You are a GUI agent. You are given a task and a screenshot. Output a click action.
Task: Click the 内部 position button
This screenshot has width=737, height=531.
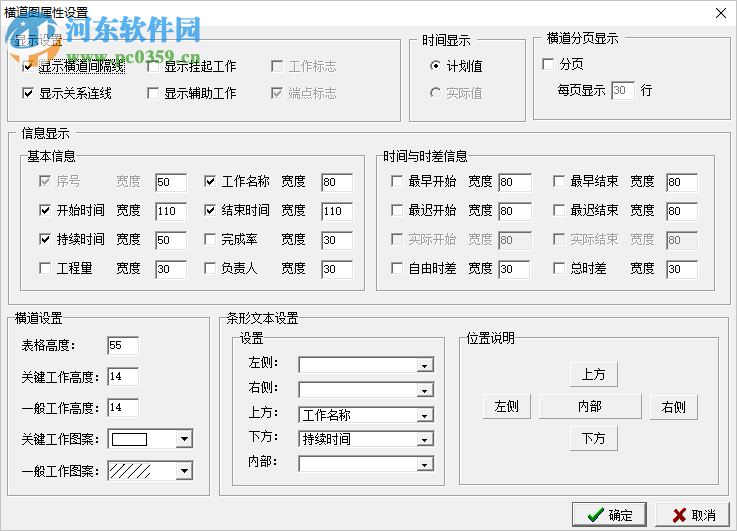point(590,406)
